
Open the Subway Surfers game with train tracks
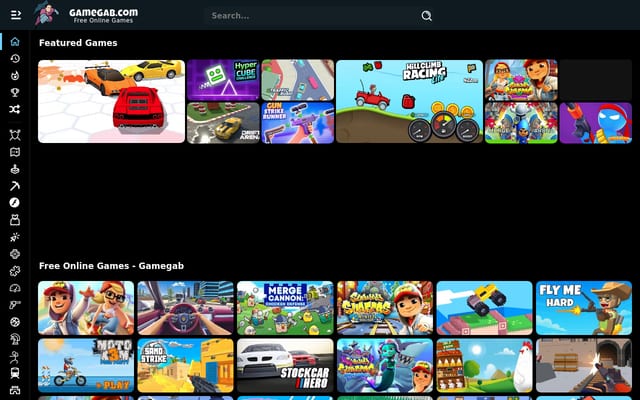pos(385,308)
